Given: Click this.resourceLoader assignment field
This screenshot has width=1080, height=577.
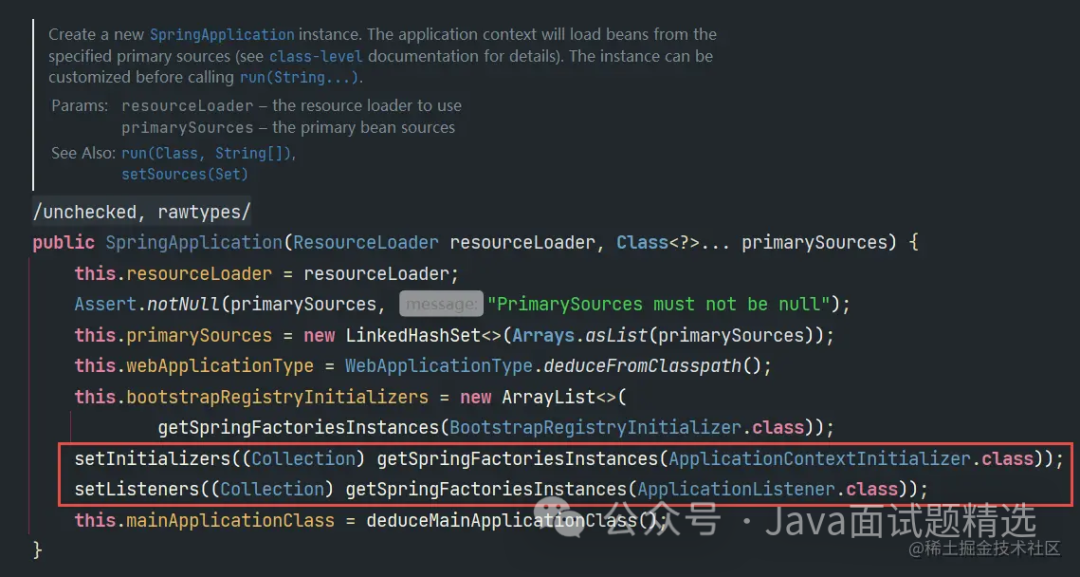Looking at the screenshot, I should coord(174,273).
